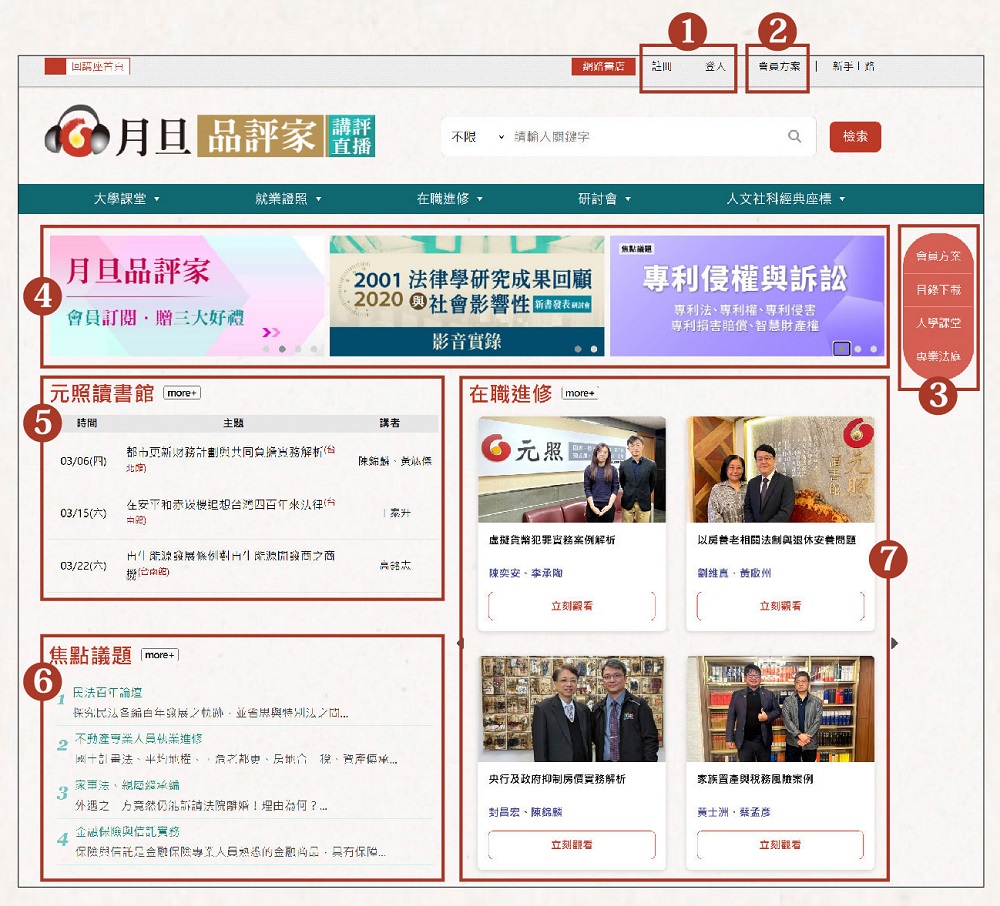Click 會員方案 in the red side menu

tap(938, 256)
